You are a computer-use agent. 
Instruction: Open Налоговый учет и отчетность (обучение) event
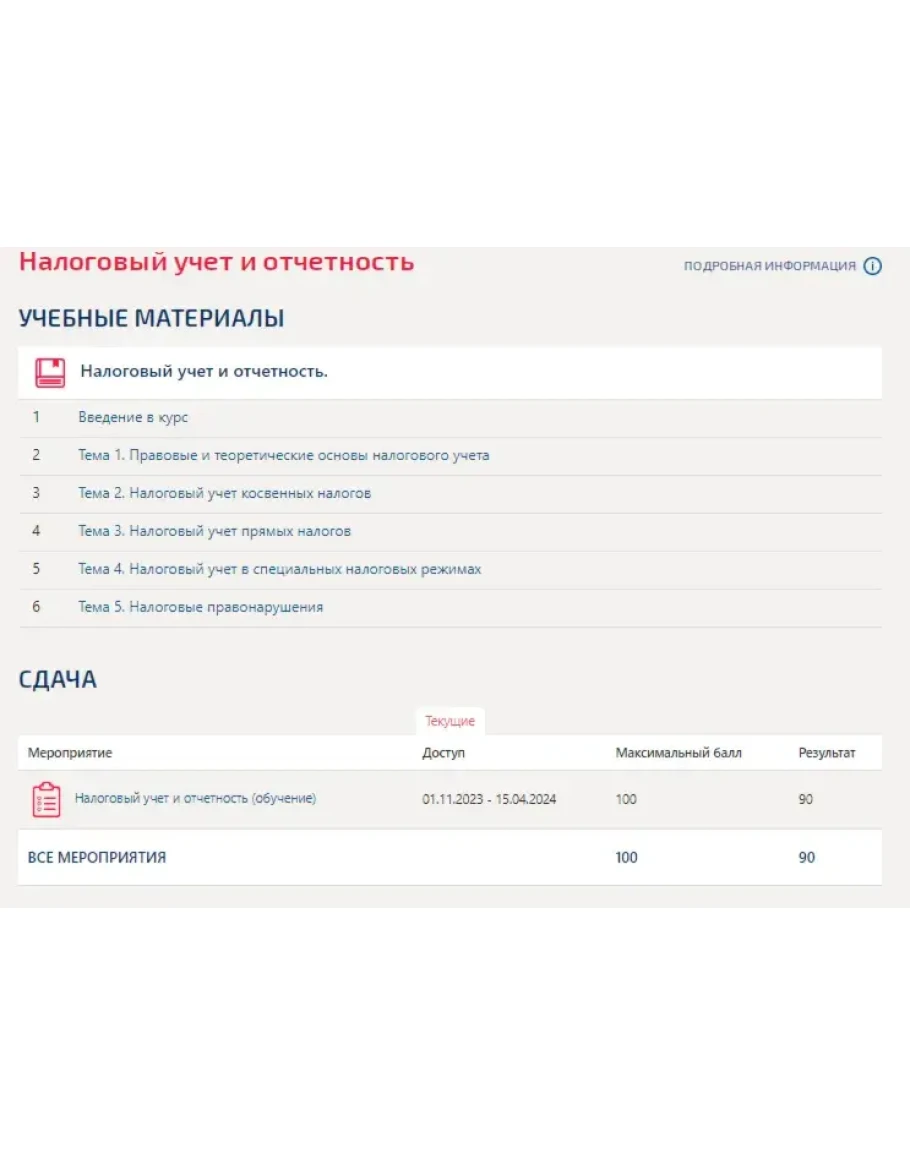click(195, 798)
